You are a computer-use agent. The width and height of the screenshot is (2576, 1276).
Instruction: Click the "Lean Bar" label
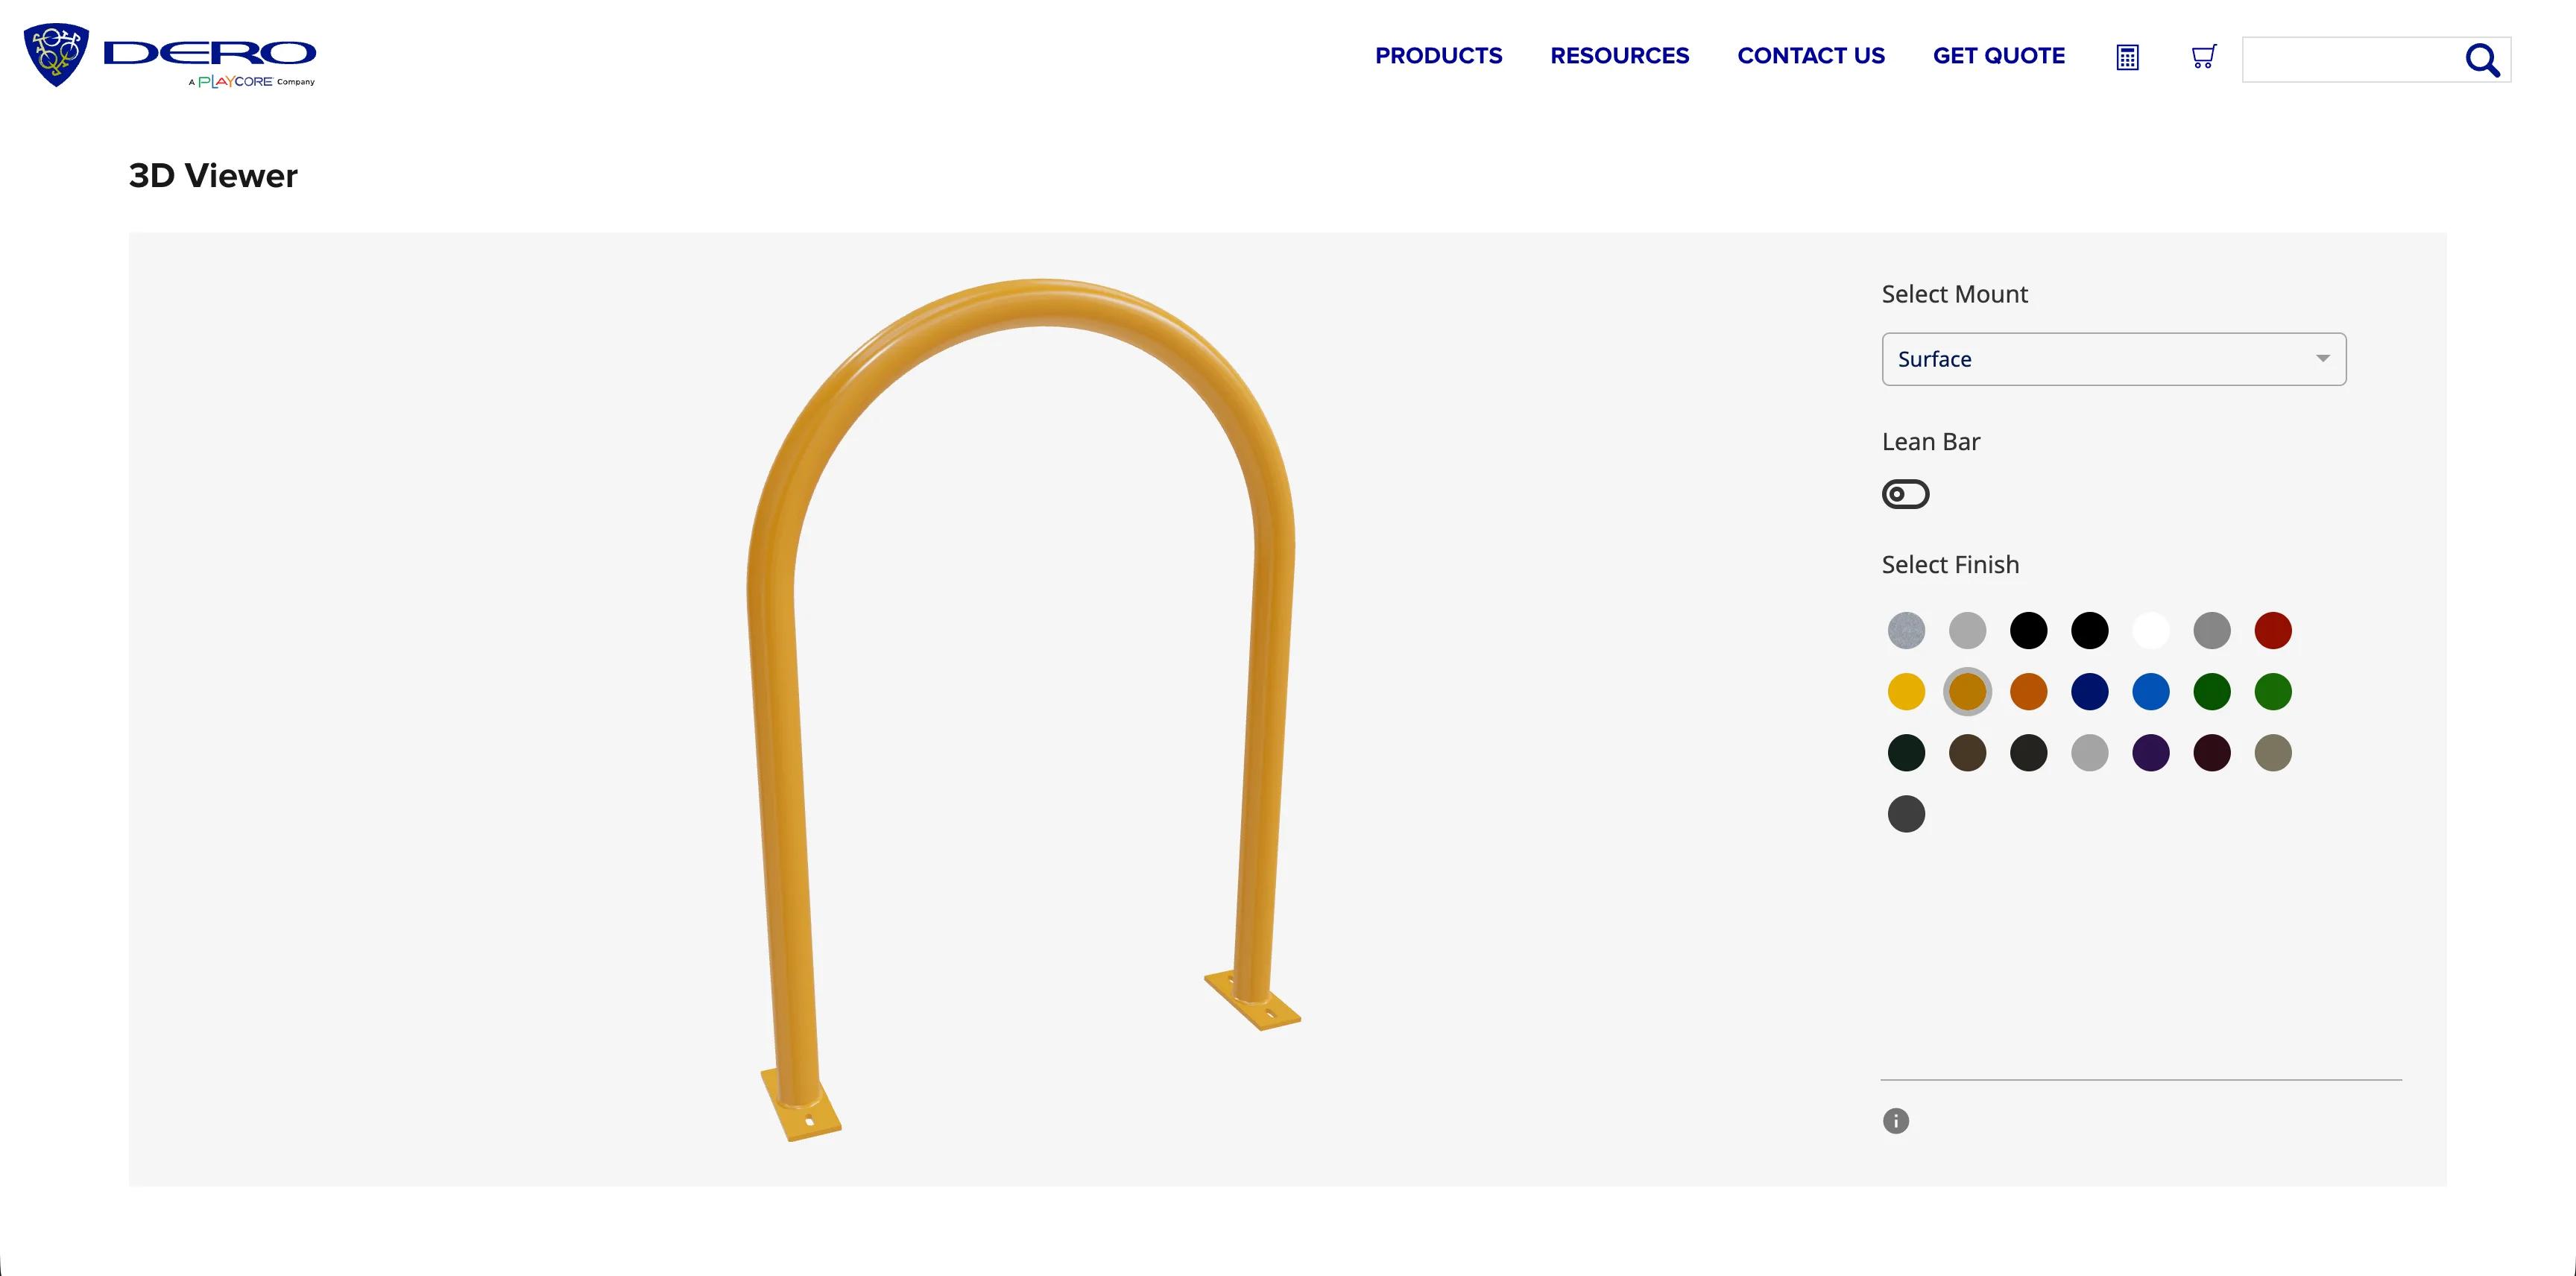pos(1931,442)
